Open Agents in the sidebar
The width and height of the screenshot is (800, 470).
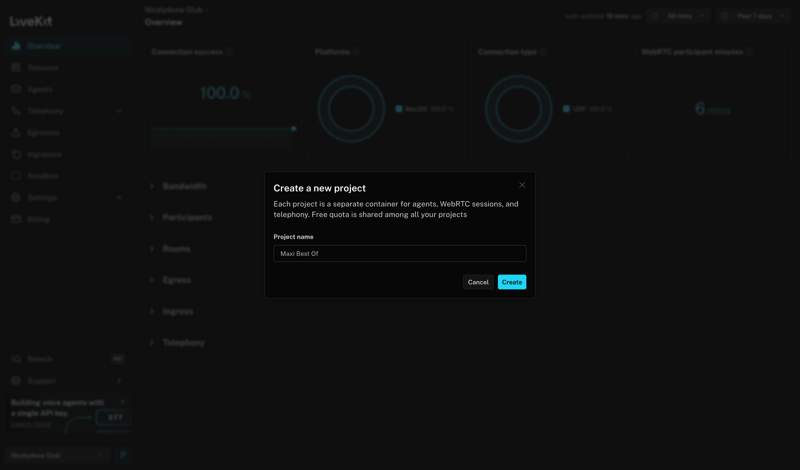(67, 89)
